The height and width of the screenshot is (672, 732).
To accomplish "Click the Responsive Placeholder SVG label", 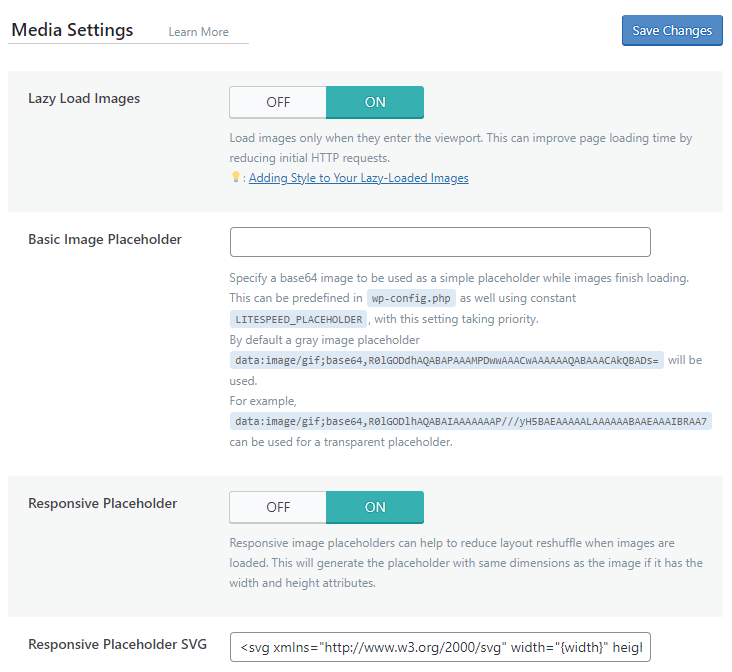I will 118,644.
